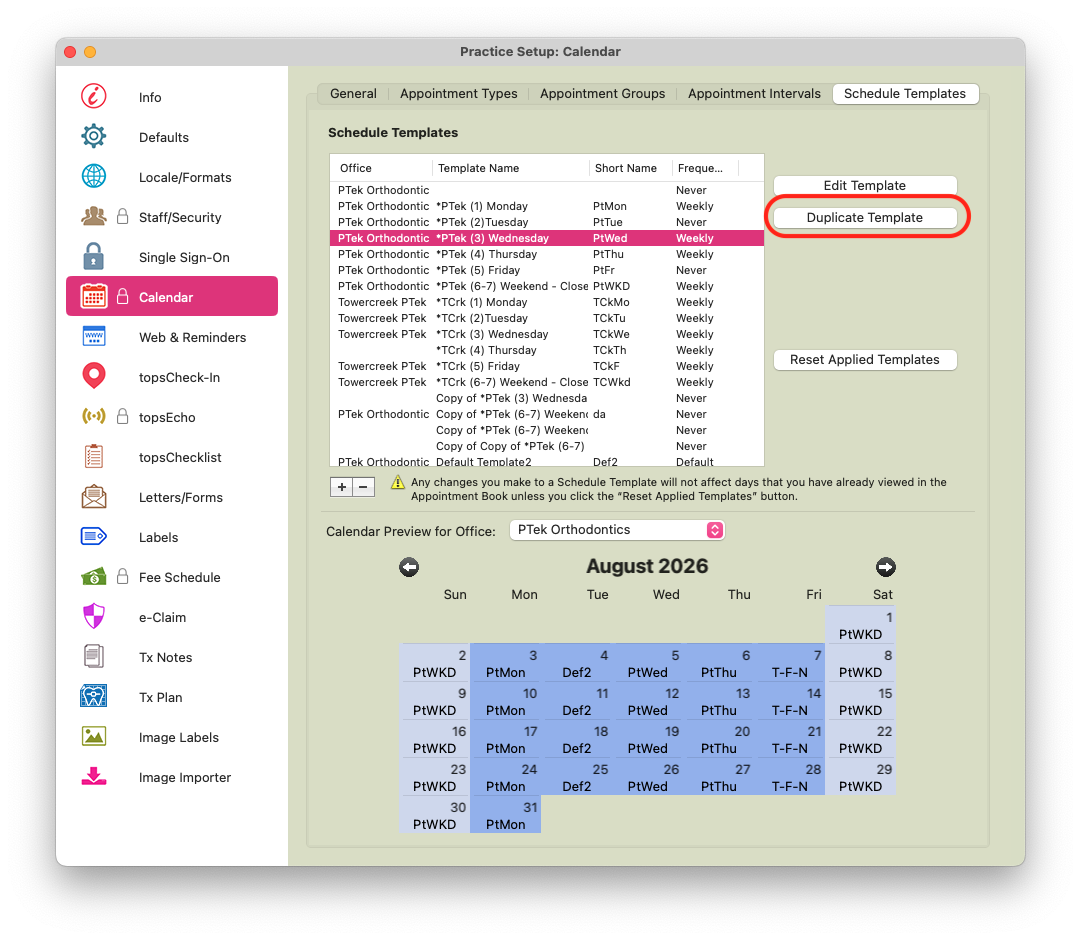Select the *PTek (3) Wednesday row
This screenshot has height=940, width=1081.
pyautogui.click(x=547, y=238)
